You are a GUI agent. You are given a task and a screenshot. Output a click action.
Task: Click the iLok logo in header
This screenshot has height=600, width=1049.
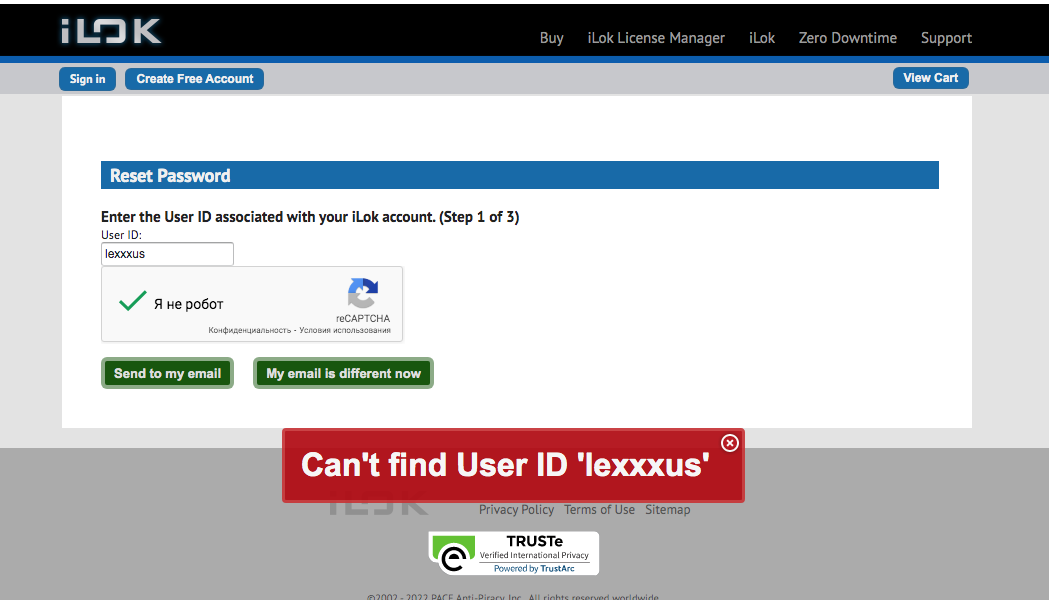[x=111, y=31]
